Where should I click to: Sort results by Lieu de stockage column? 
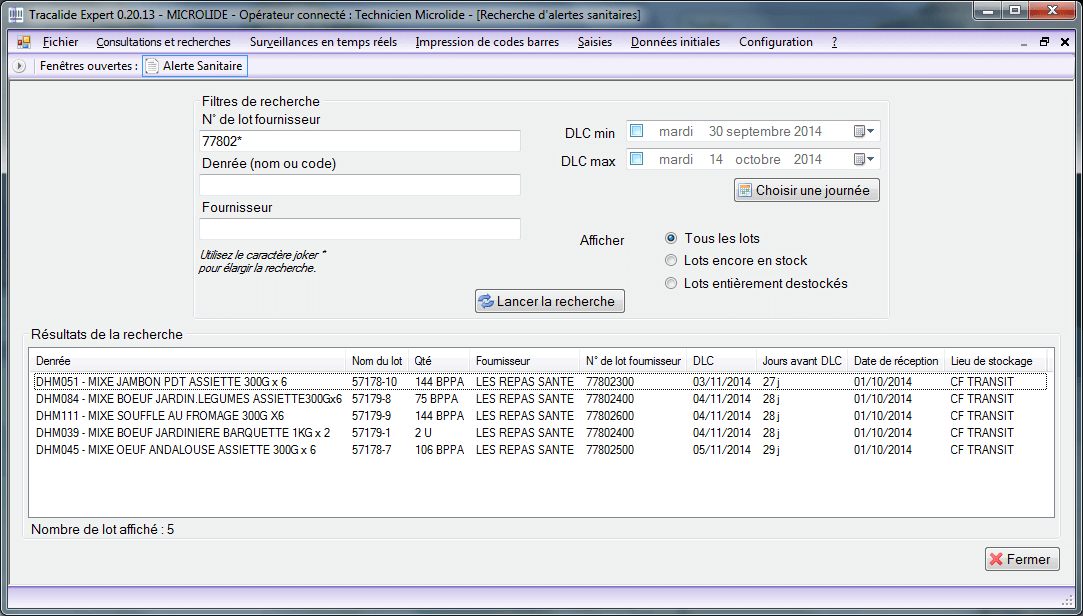(995, 361)
